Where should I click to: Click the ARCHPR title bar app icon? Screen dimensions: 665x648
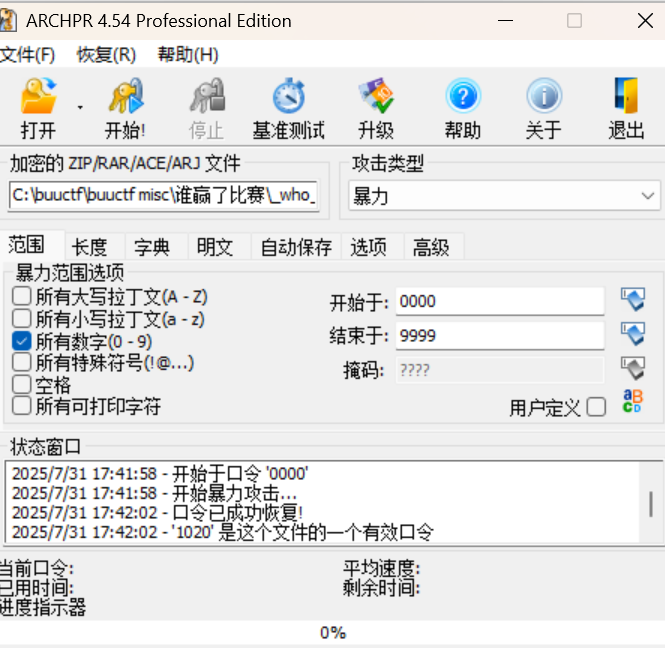click(x=8, y=20)
